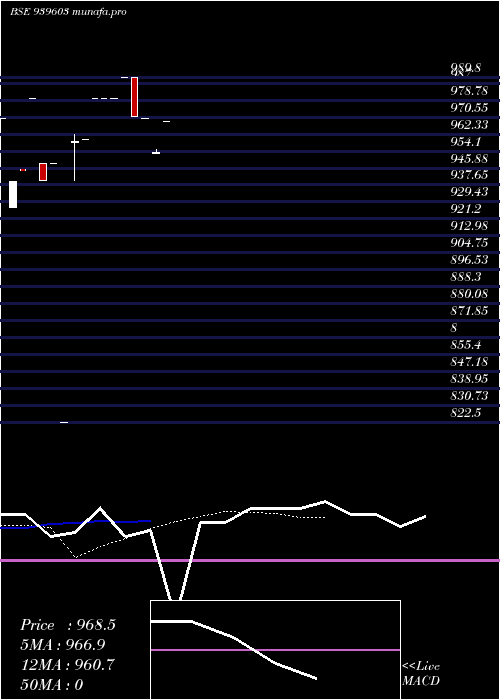Select the 904.75 price axis label

point(469,243)
